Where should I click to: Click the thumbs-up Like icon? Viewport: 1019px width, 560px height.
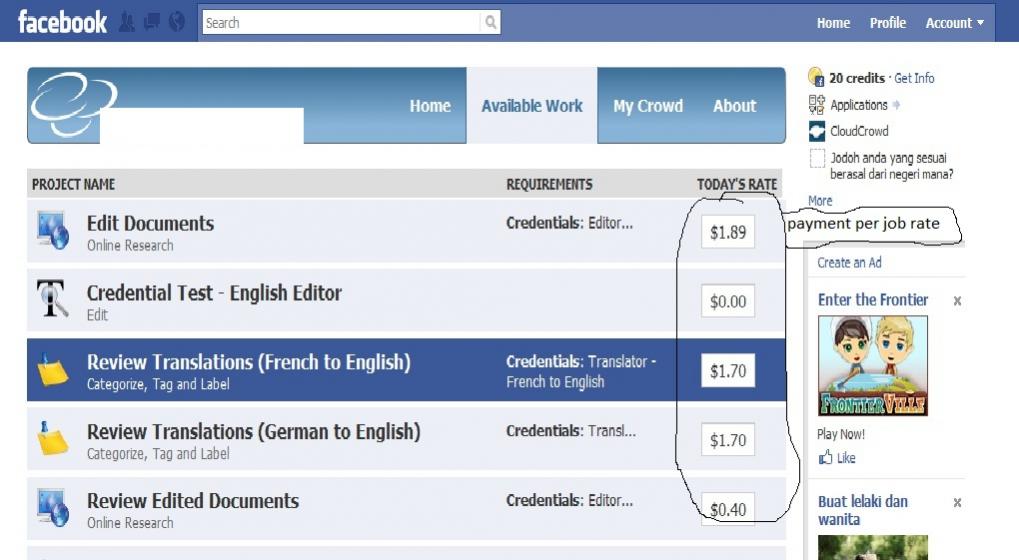[x=825, y=457]
